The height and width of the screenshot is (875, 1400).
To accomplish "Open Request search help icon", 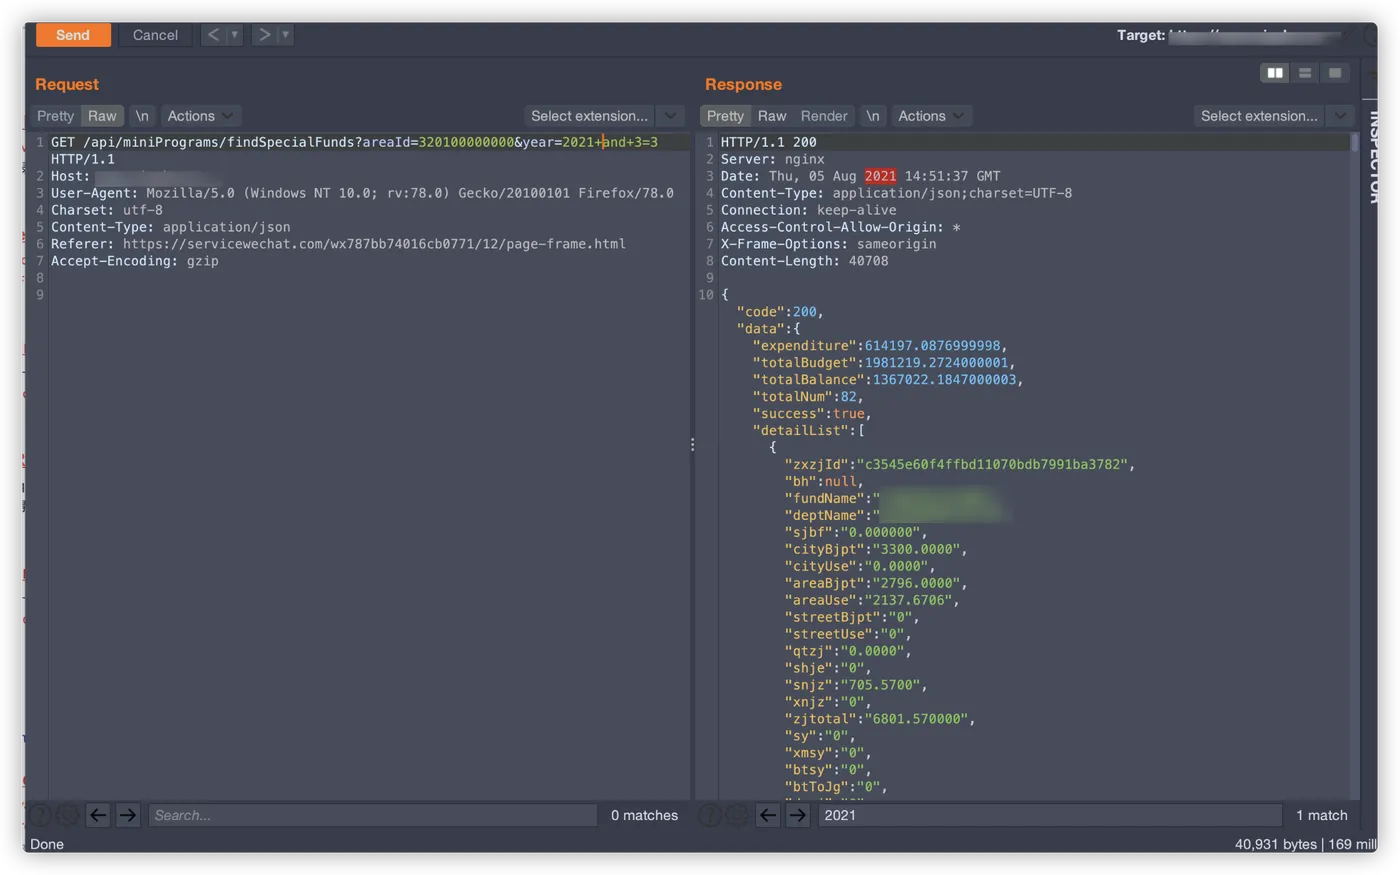I will (x=40, y=815).
